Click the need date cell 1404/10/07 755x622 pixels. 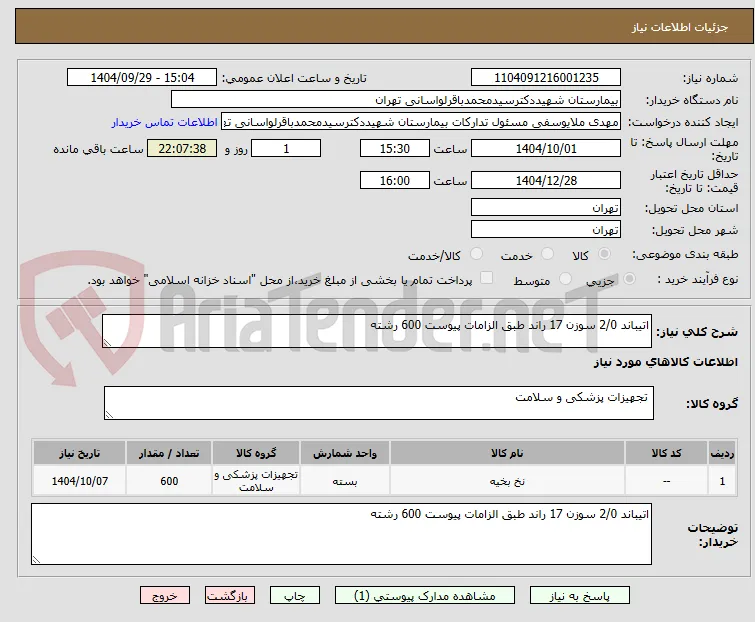(x=79, y=480)
